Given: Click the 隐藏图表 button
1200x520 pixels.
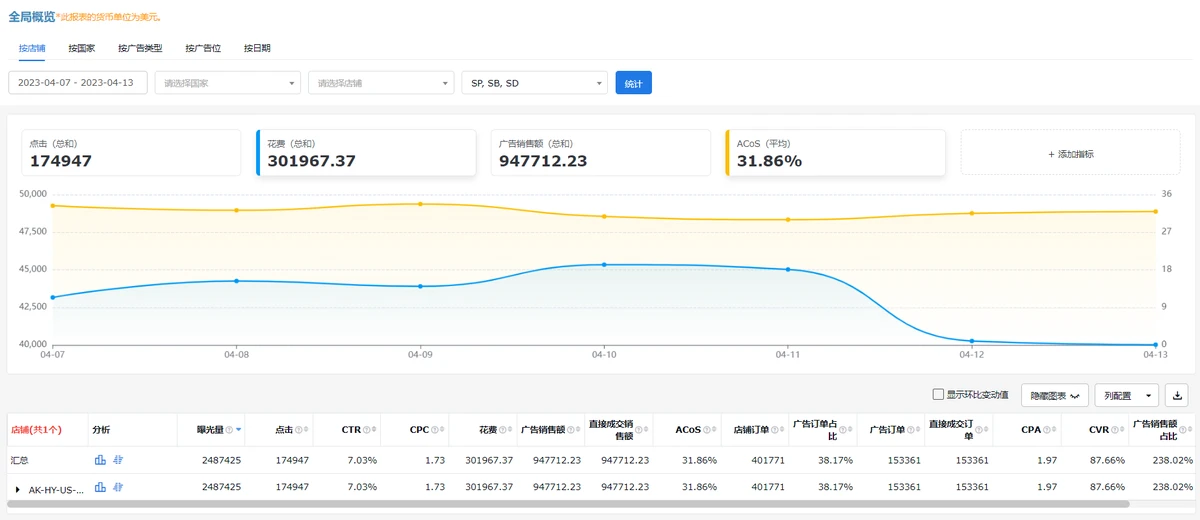Looking at the screenshot, I should (x=1055, y=396).
